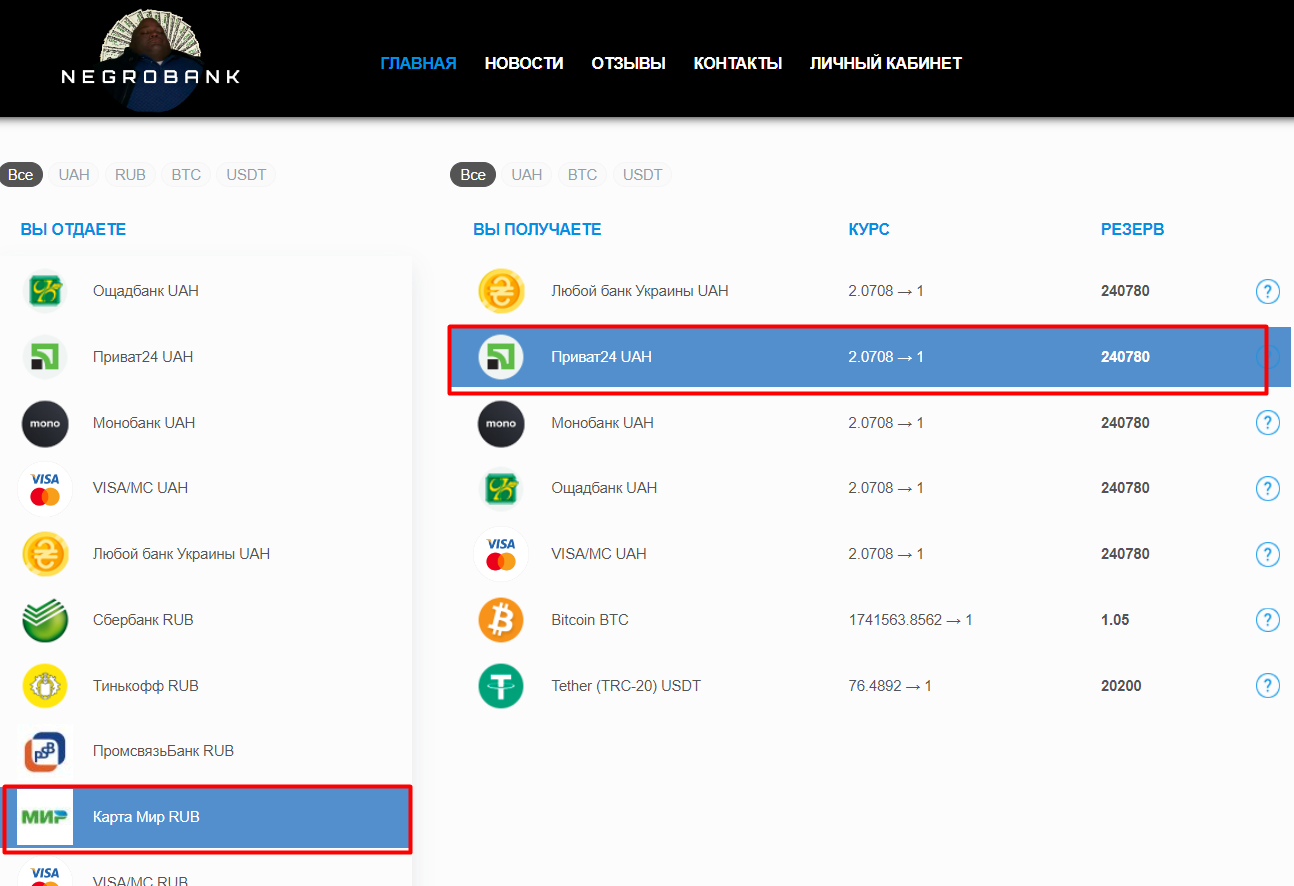Click the Тинькофф RUB crest icon

click(x=45, y=686)
